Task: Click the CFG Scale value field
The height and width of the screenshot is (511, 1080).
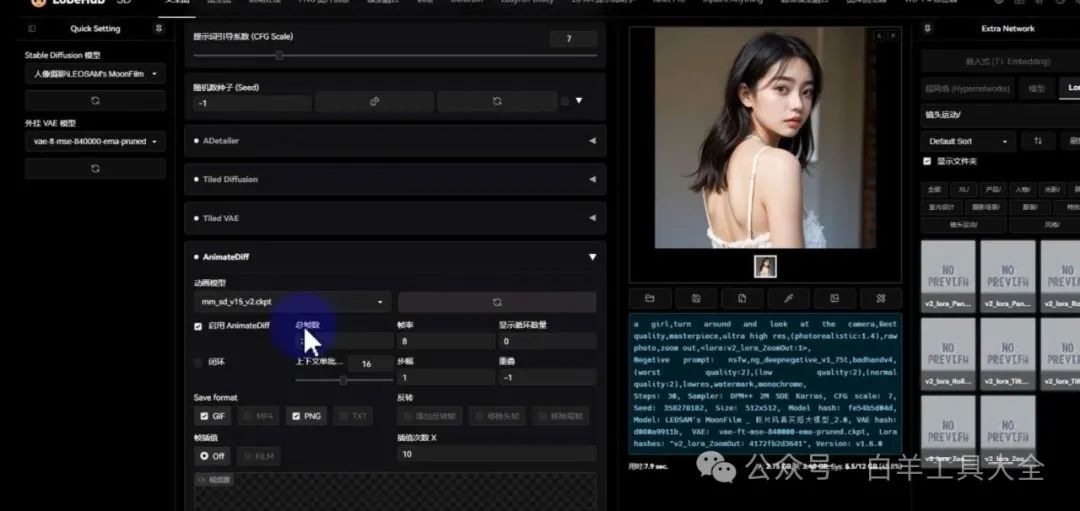Action: [x=573, y=39]
